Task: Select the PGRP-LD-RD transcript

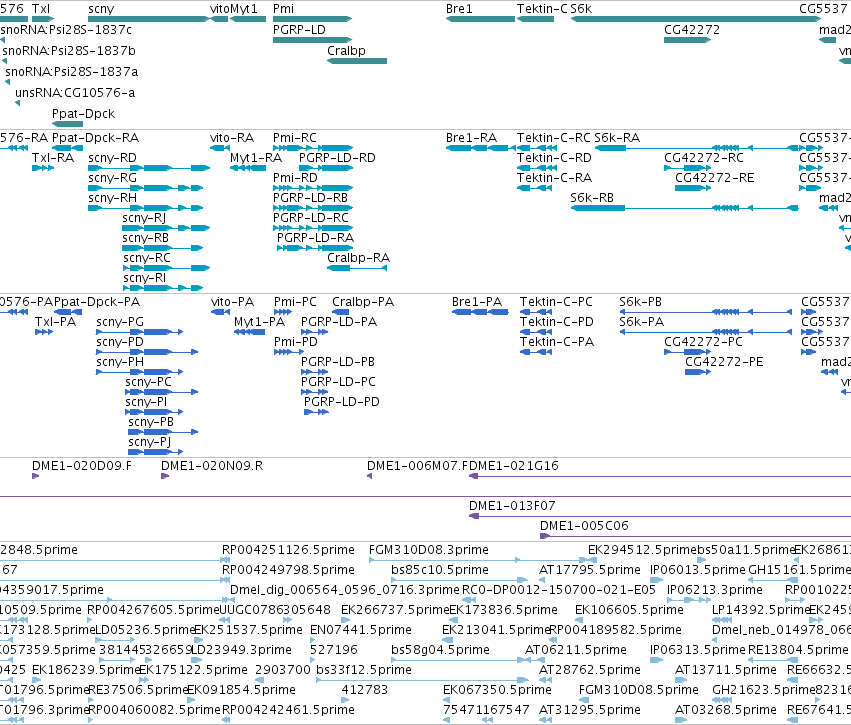Action: tap(326, 168)
